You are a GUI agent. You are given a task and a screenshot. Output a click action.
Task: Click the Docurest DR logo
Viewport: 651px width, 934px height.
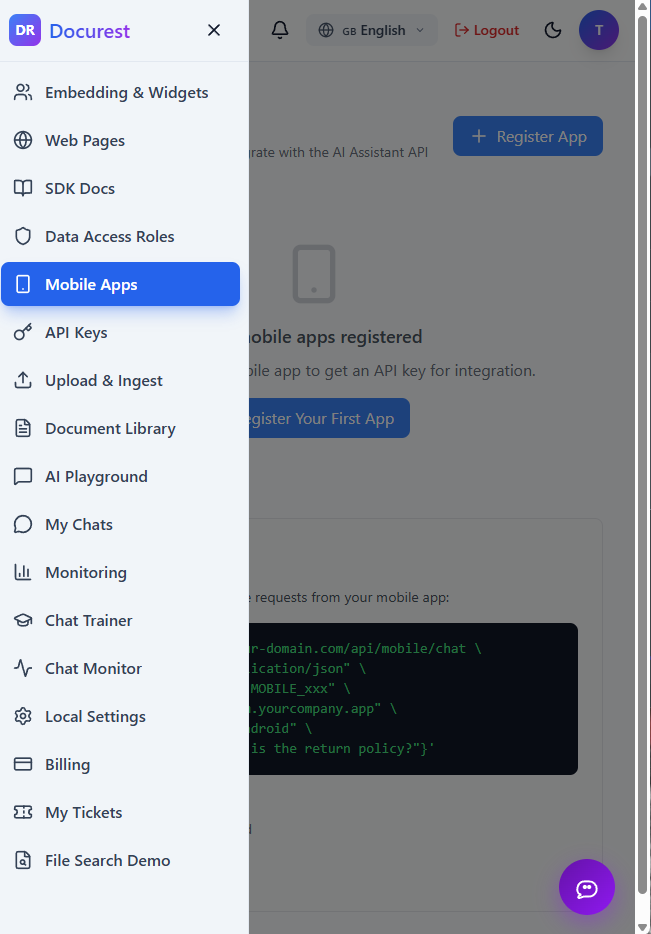24,30
